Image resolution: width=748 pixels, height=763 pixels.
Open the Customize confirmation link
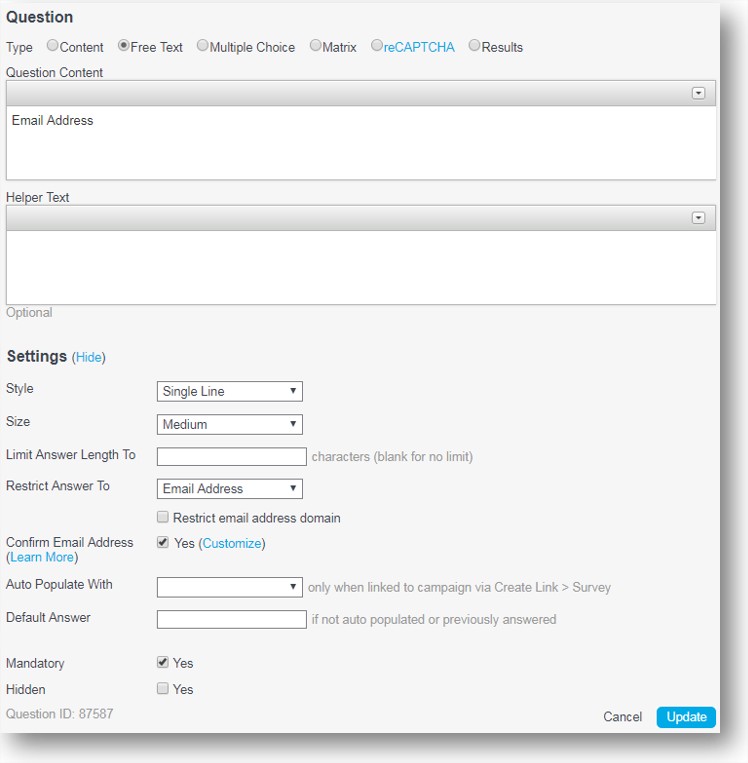(232, 543)
